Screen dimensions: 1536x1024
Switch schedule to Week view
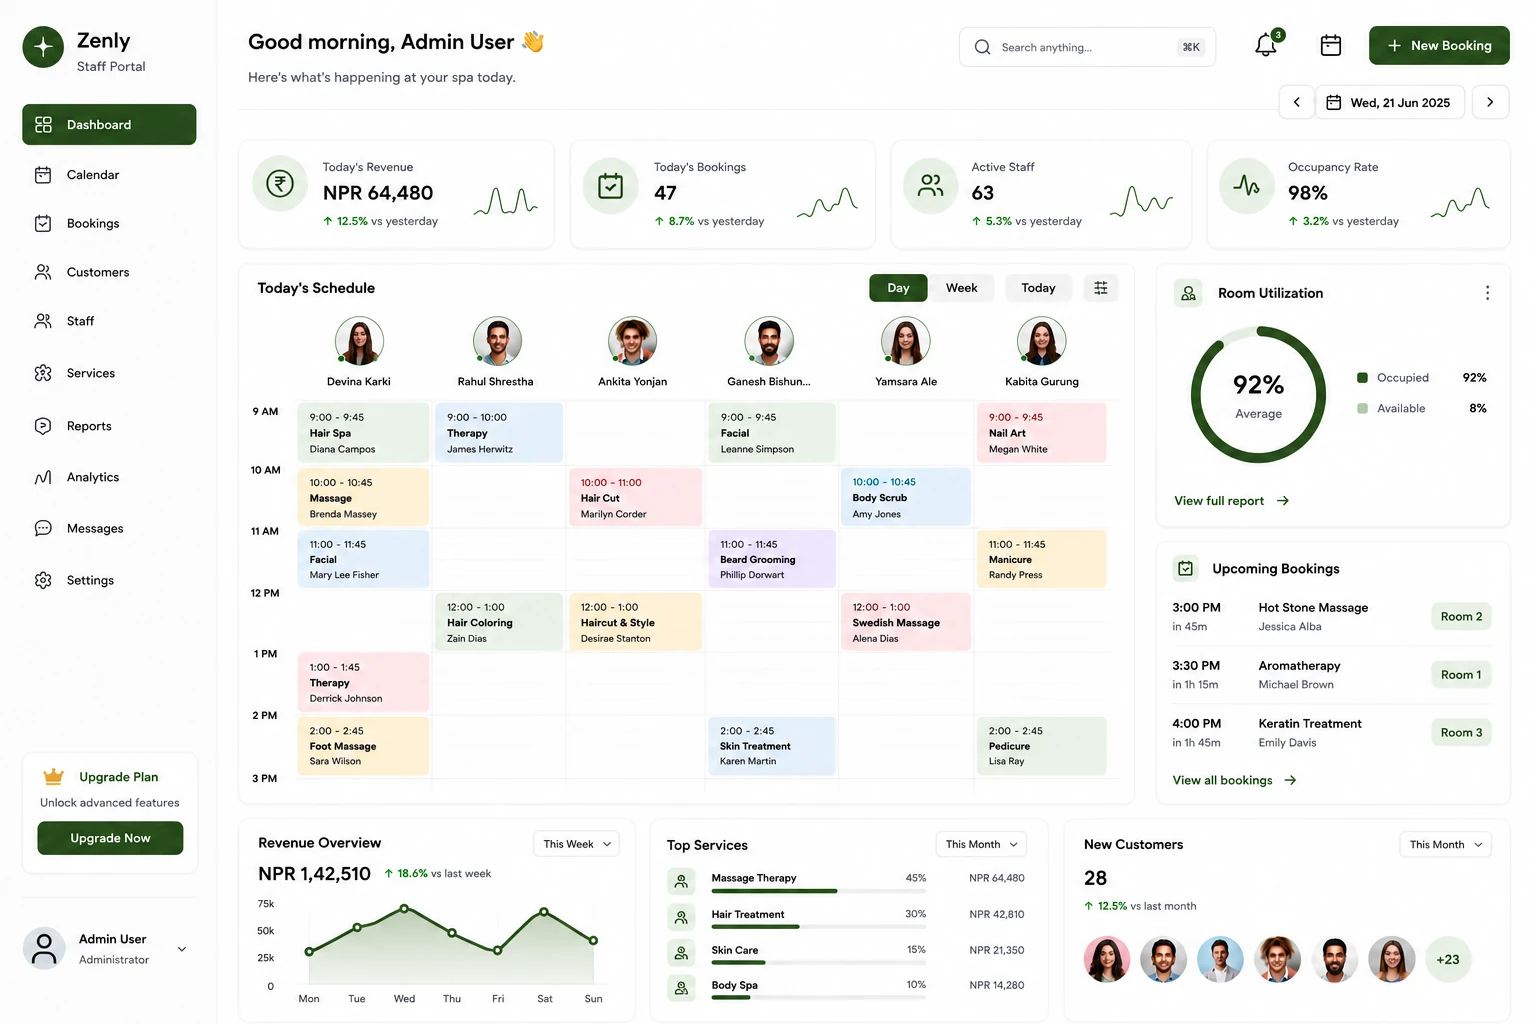(x=962, y=288)
